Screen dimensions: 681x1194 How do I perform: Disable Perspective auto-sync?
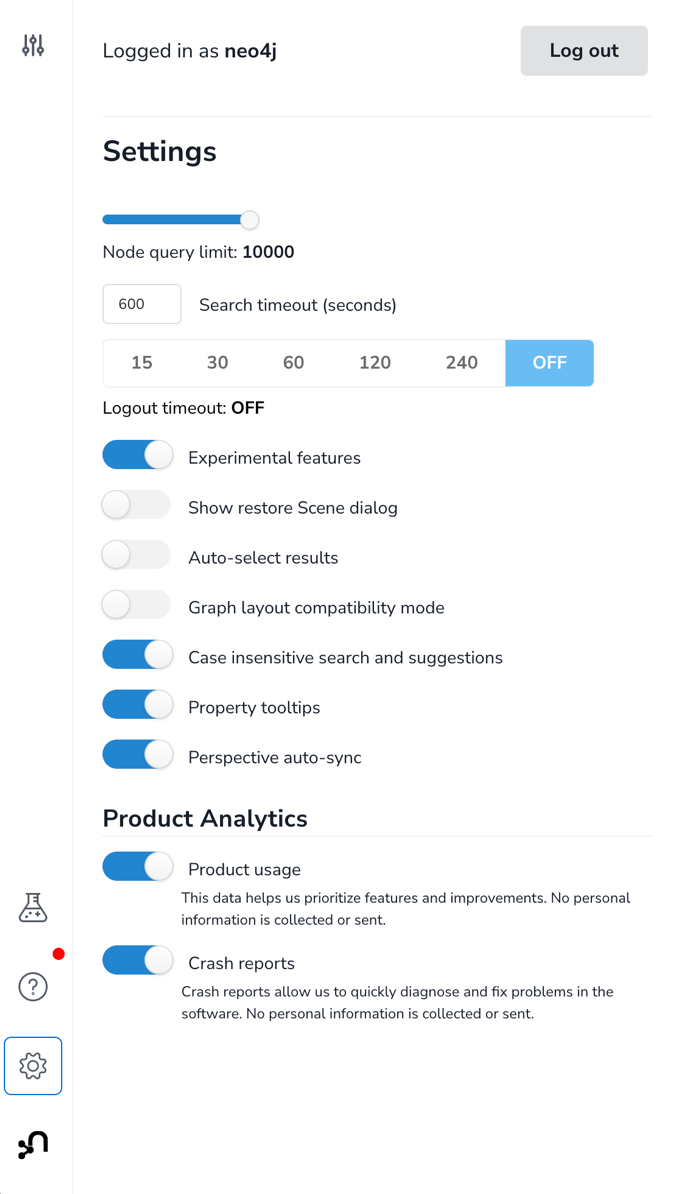click(x=137, y=754)
